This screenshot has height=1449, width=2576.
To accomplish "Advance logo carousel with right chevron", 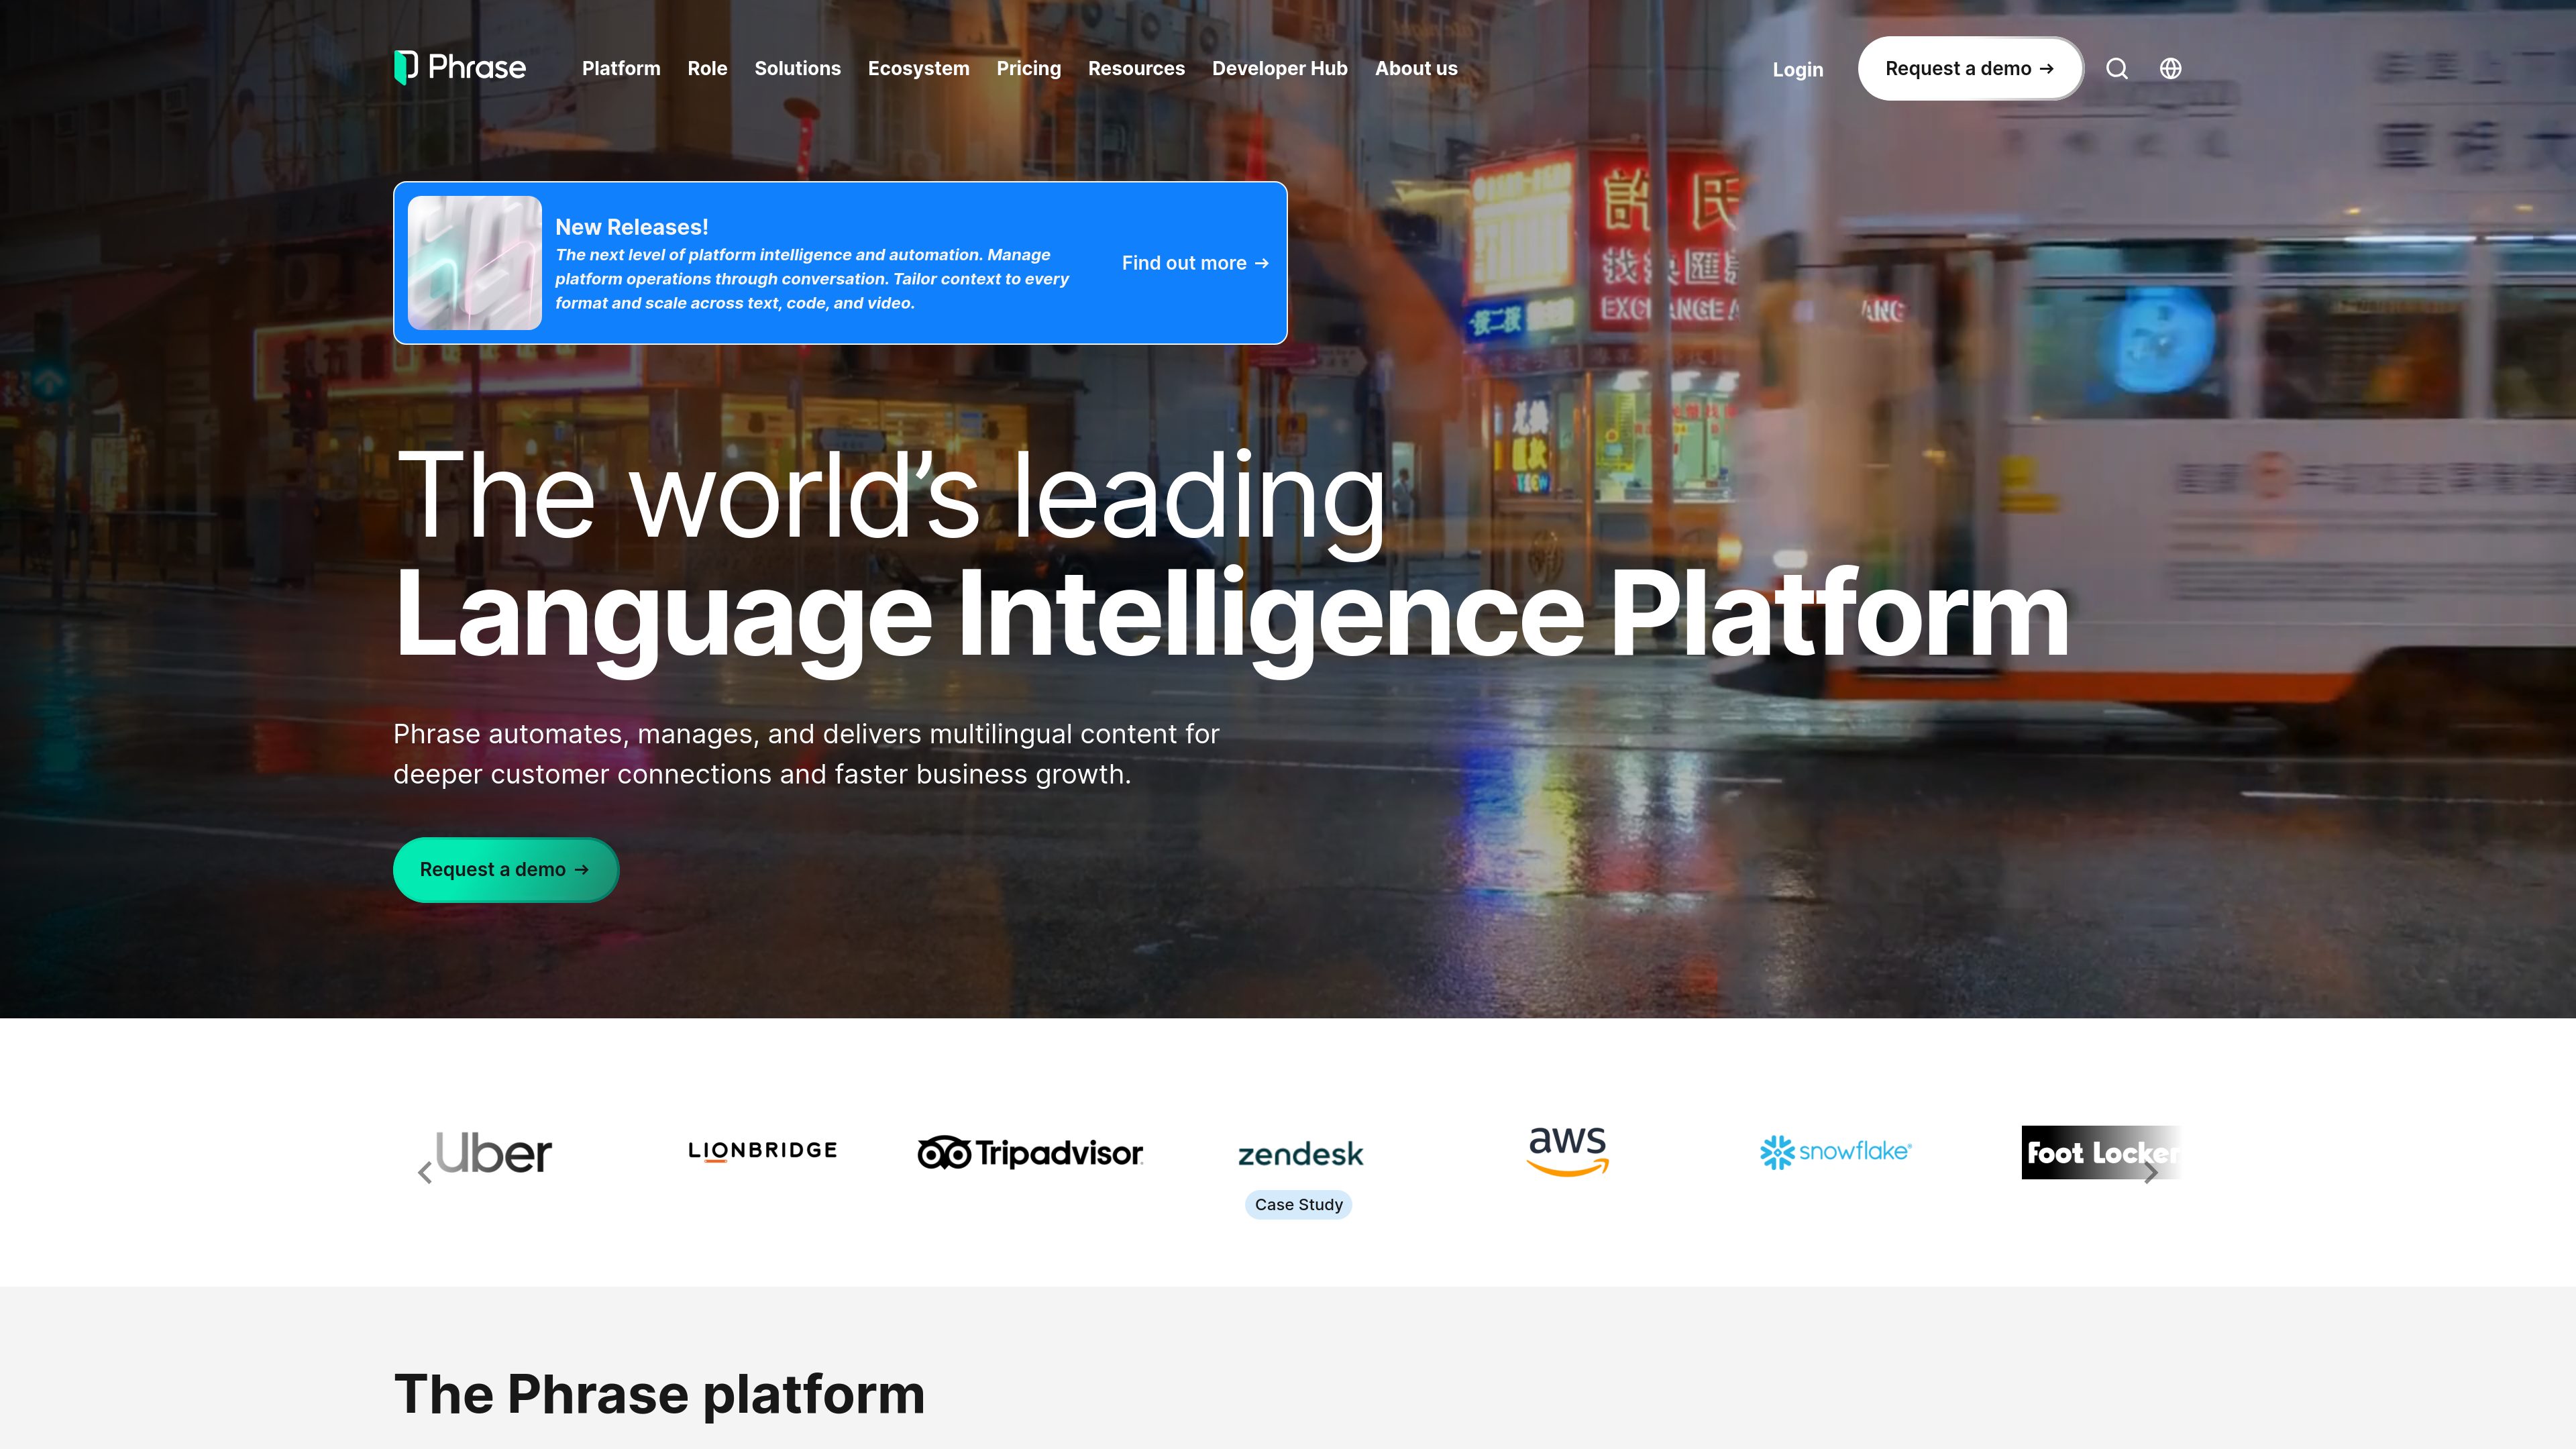I will pos(2150,1172).
